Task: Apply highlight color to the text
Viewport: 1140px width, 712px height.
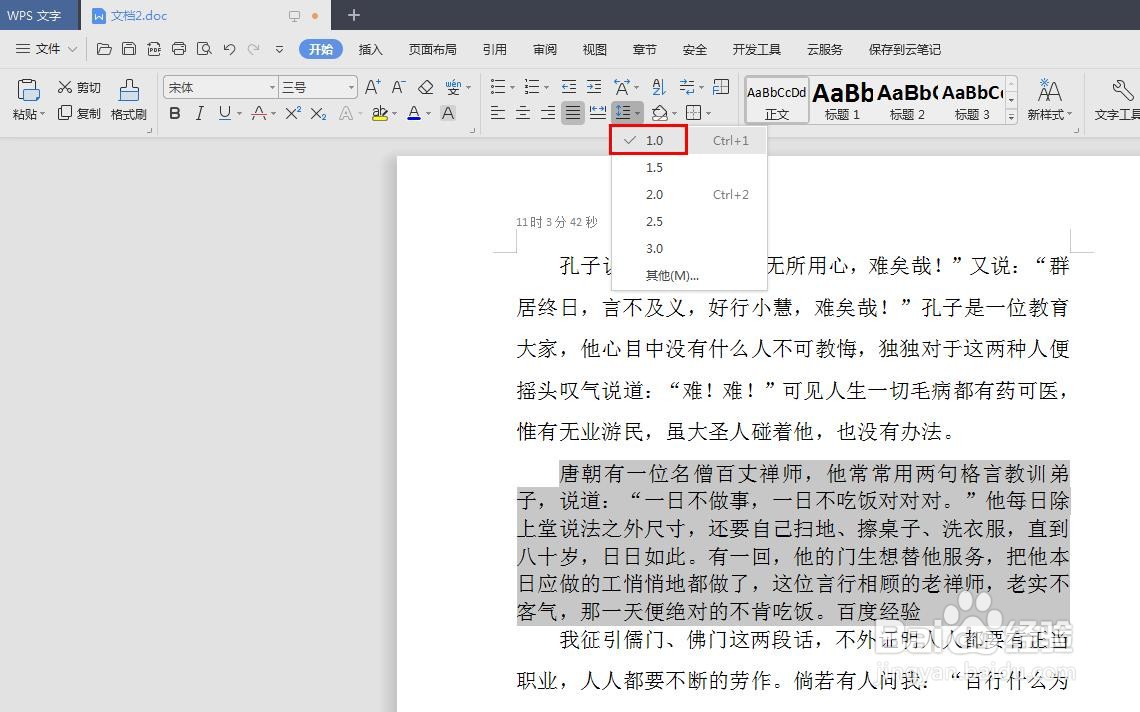Action: [380, 113]
